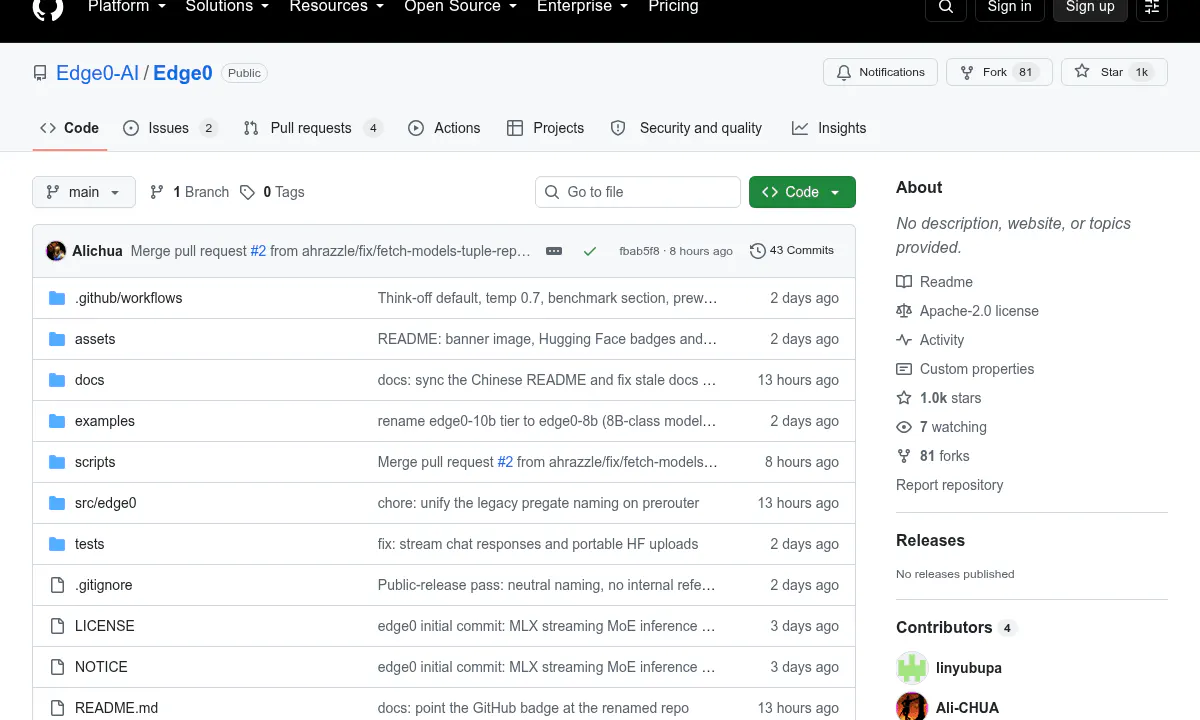Open the Releases heading link
The image size is (1200, 720).
coord(930,540)
